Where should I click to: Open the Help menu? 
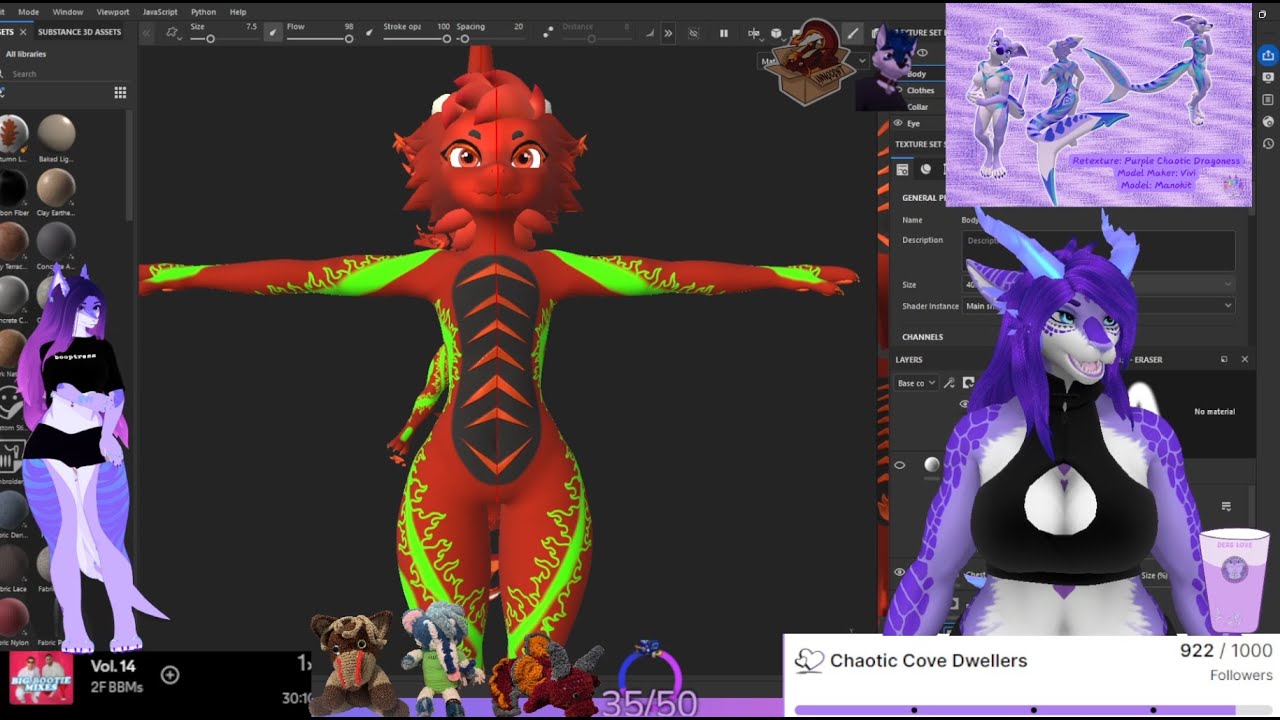click(x=238, y=12)
